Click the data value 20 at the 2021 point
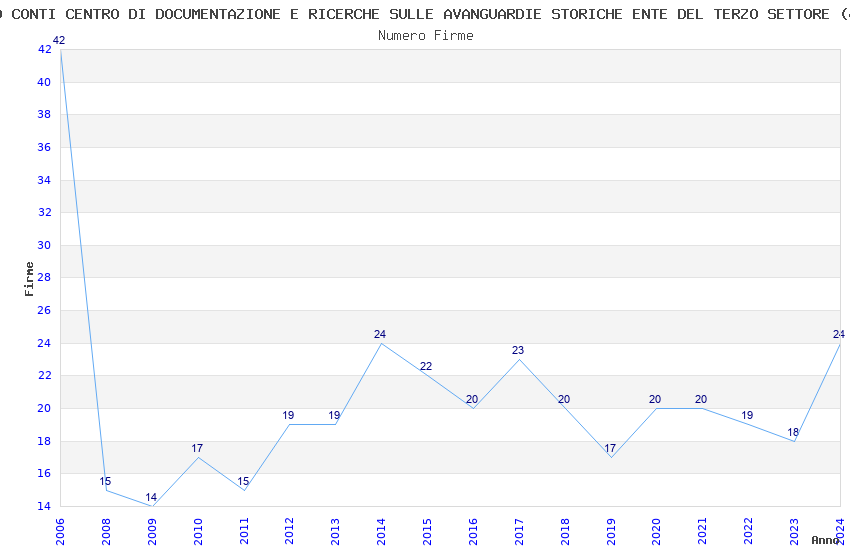850x550 pixels. pyautogui.click(x=701, y=399)
